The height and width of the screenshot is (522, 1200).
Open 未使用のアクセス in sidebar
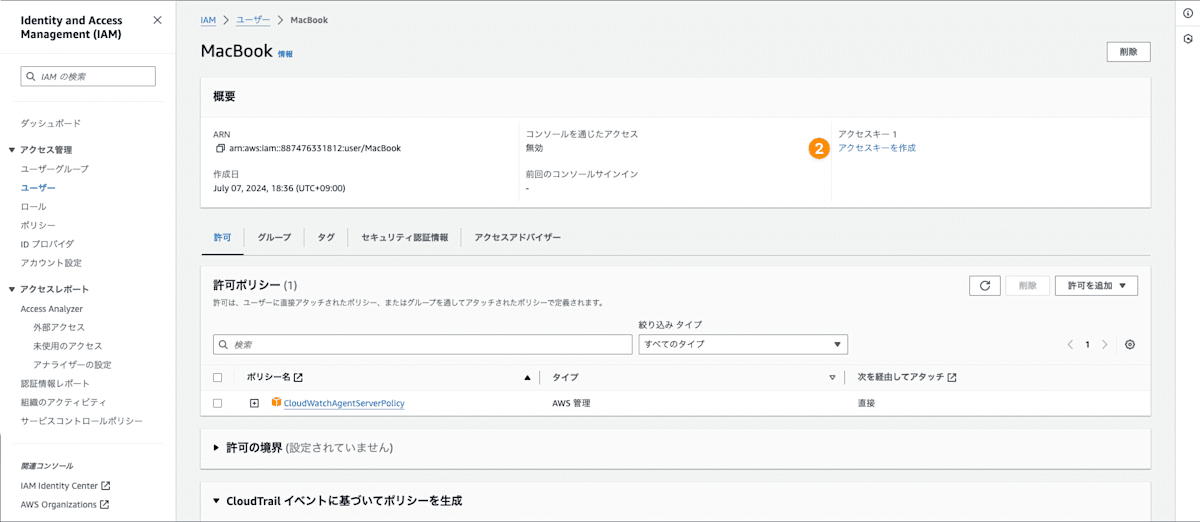[x=67, y=346]
